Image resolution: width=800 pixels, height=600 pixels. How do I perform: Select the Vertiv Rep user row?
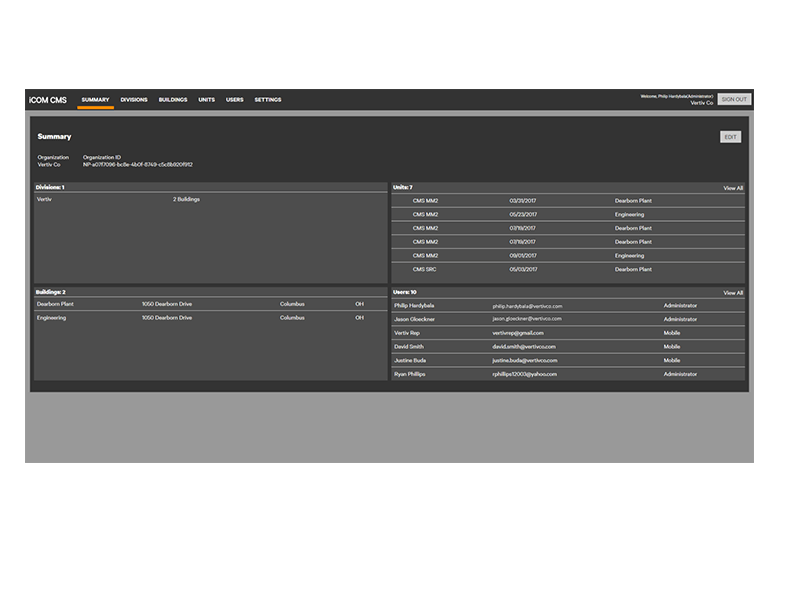(x=568, y=333)
